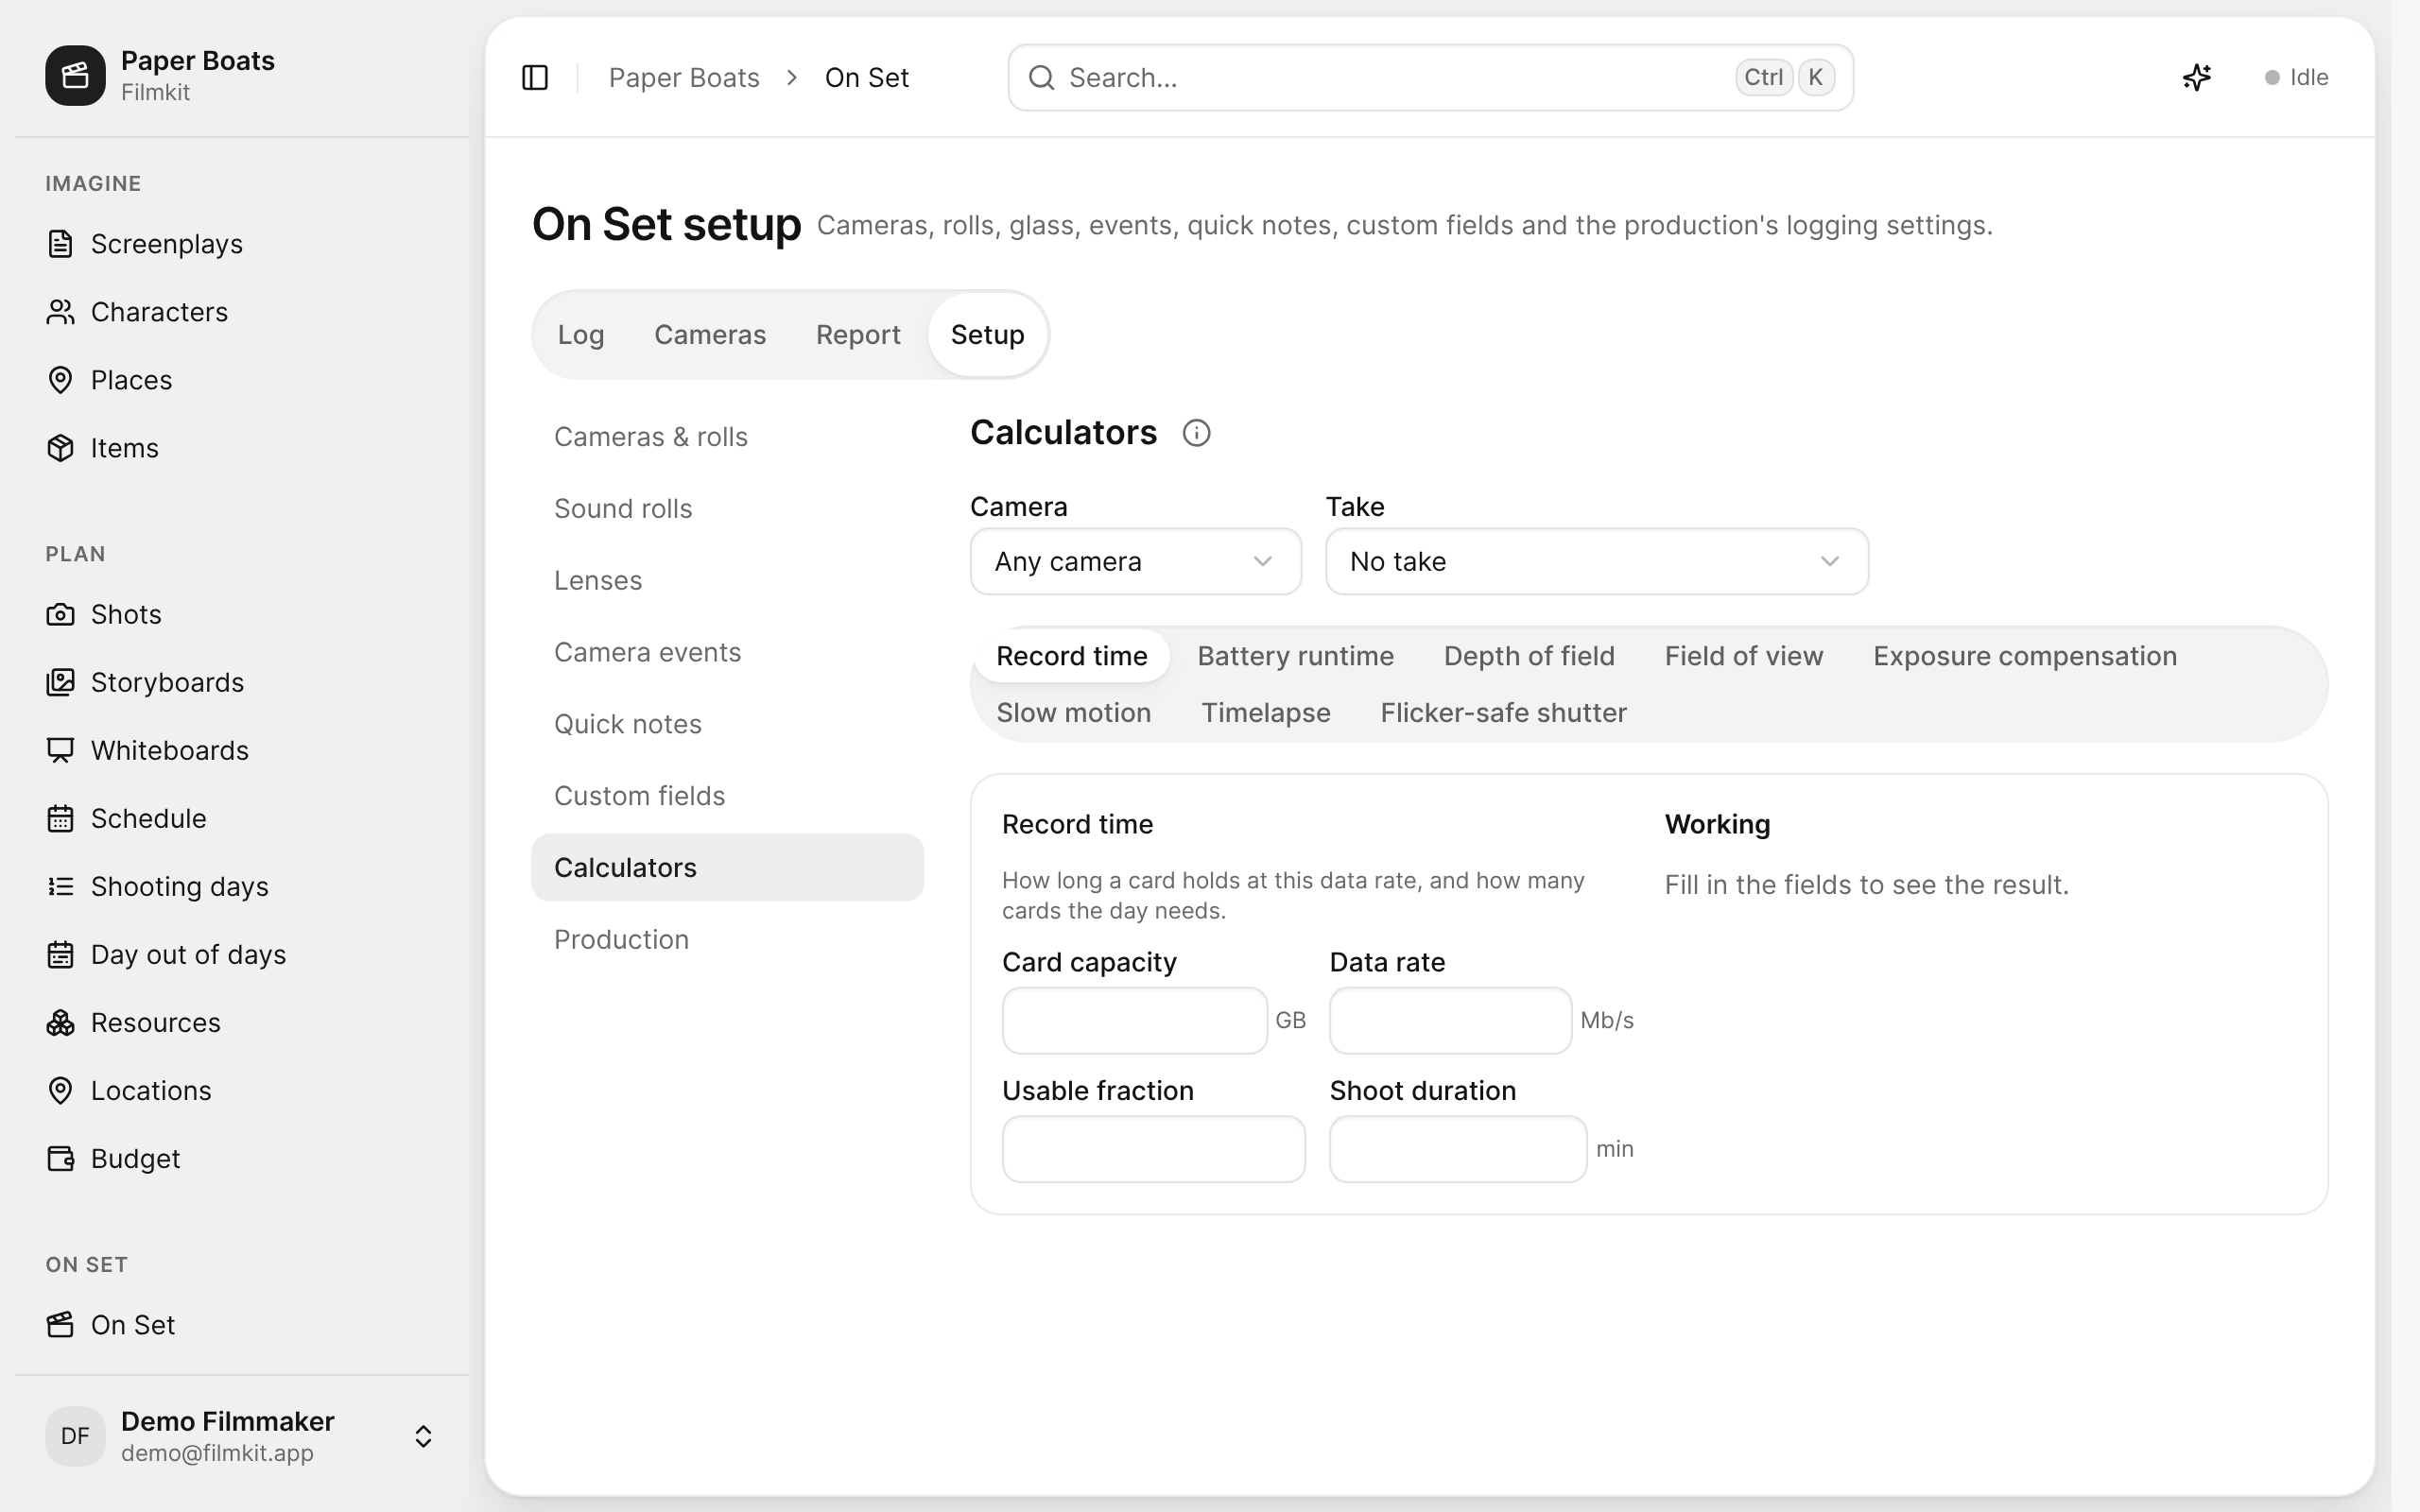Viewport: 2420px width, 1512px height.
Task: Switch to the Report tab
Action: pos(858,335)
